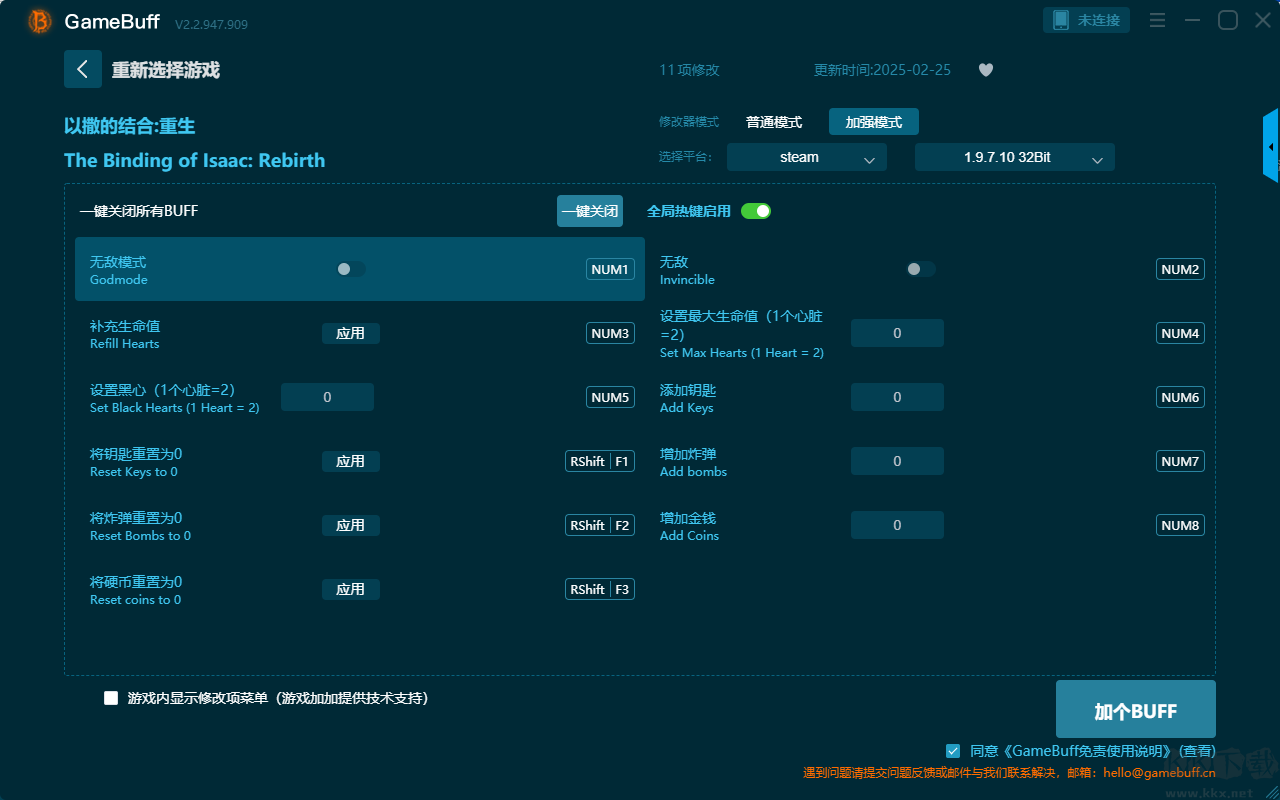1280x800 pixels.
Task: Check the 游戏内显示修改项菜单 checkbox
Action: (x=111, y=698)
